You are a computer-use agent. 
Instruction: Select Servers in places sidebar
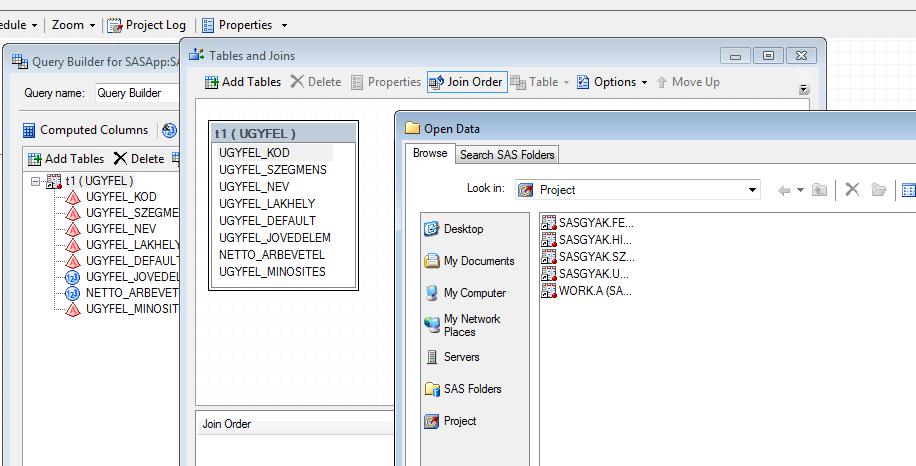point(452,357)
